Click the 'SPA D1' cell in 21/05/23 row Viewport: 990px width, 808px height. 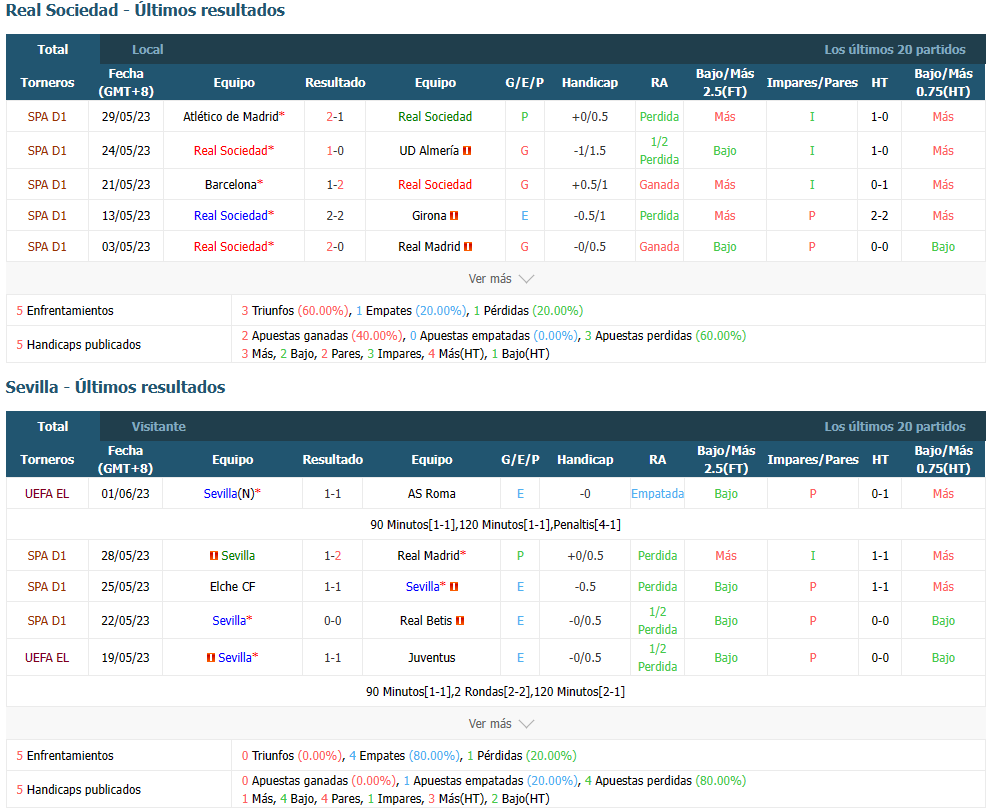click(x=47, y=185)
